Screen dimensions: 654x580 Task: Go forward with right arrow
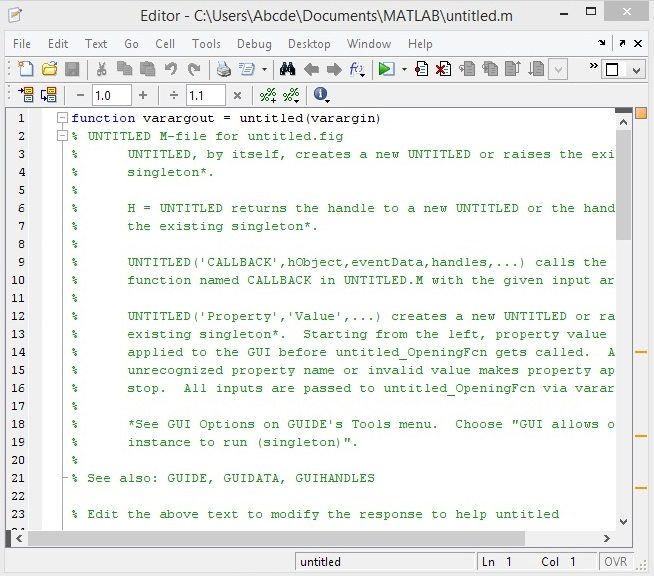coord(334,69)
